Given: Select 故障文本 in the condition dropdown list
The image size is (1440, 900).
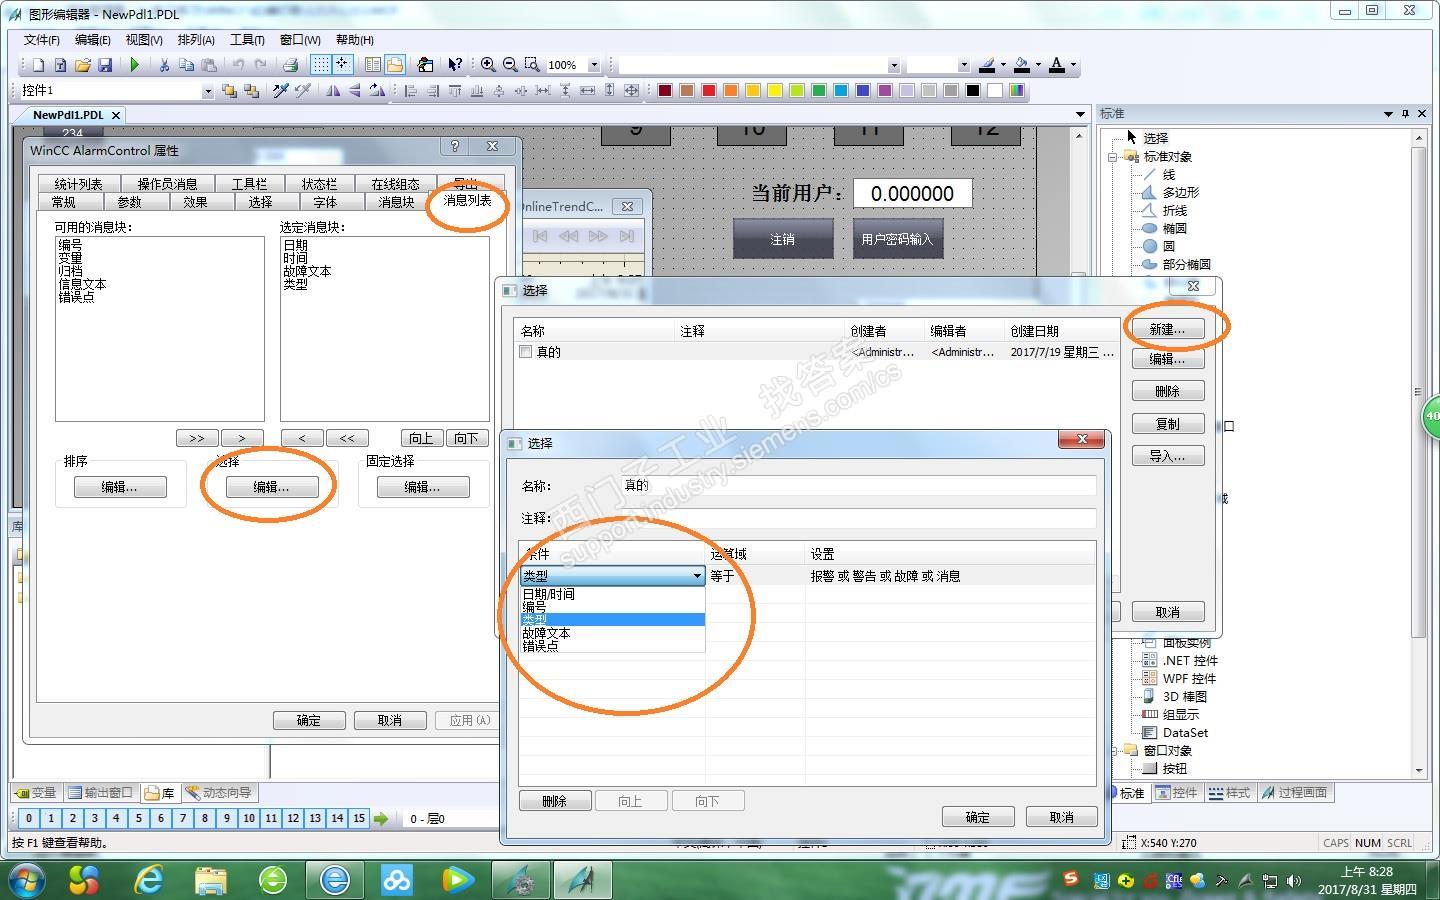Looking at the screenshot, I should tap(546, 633).
